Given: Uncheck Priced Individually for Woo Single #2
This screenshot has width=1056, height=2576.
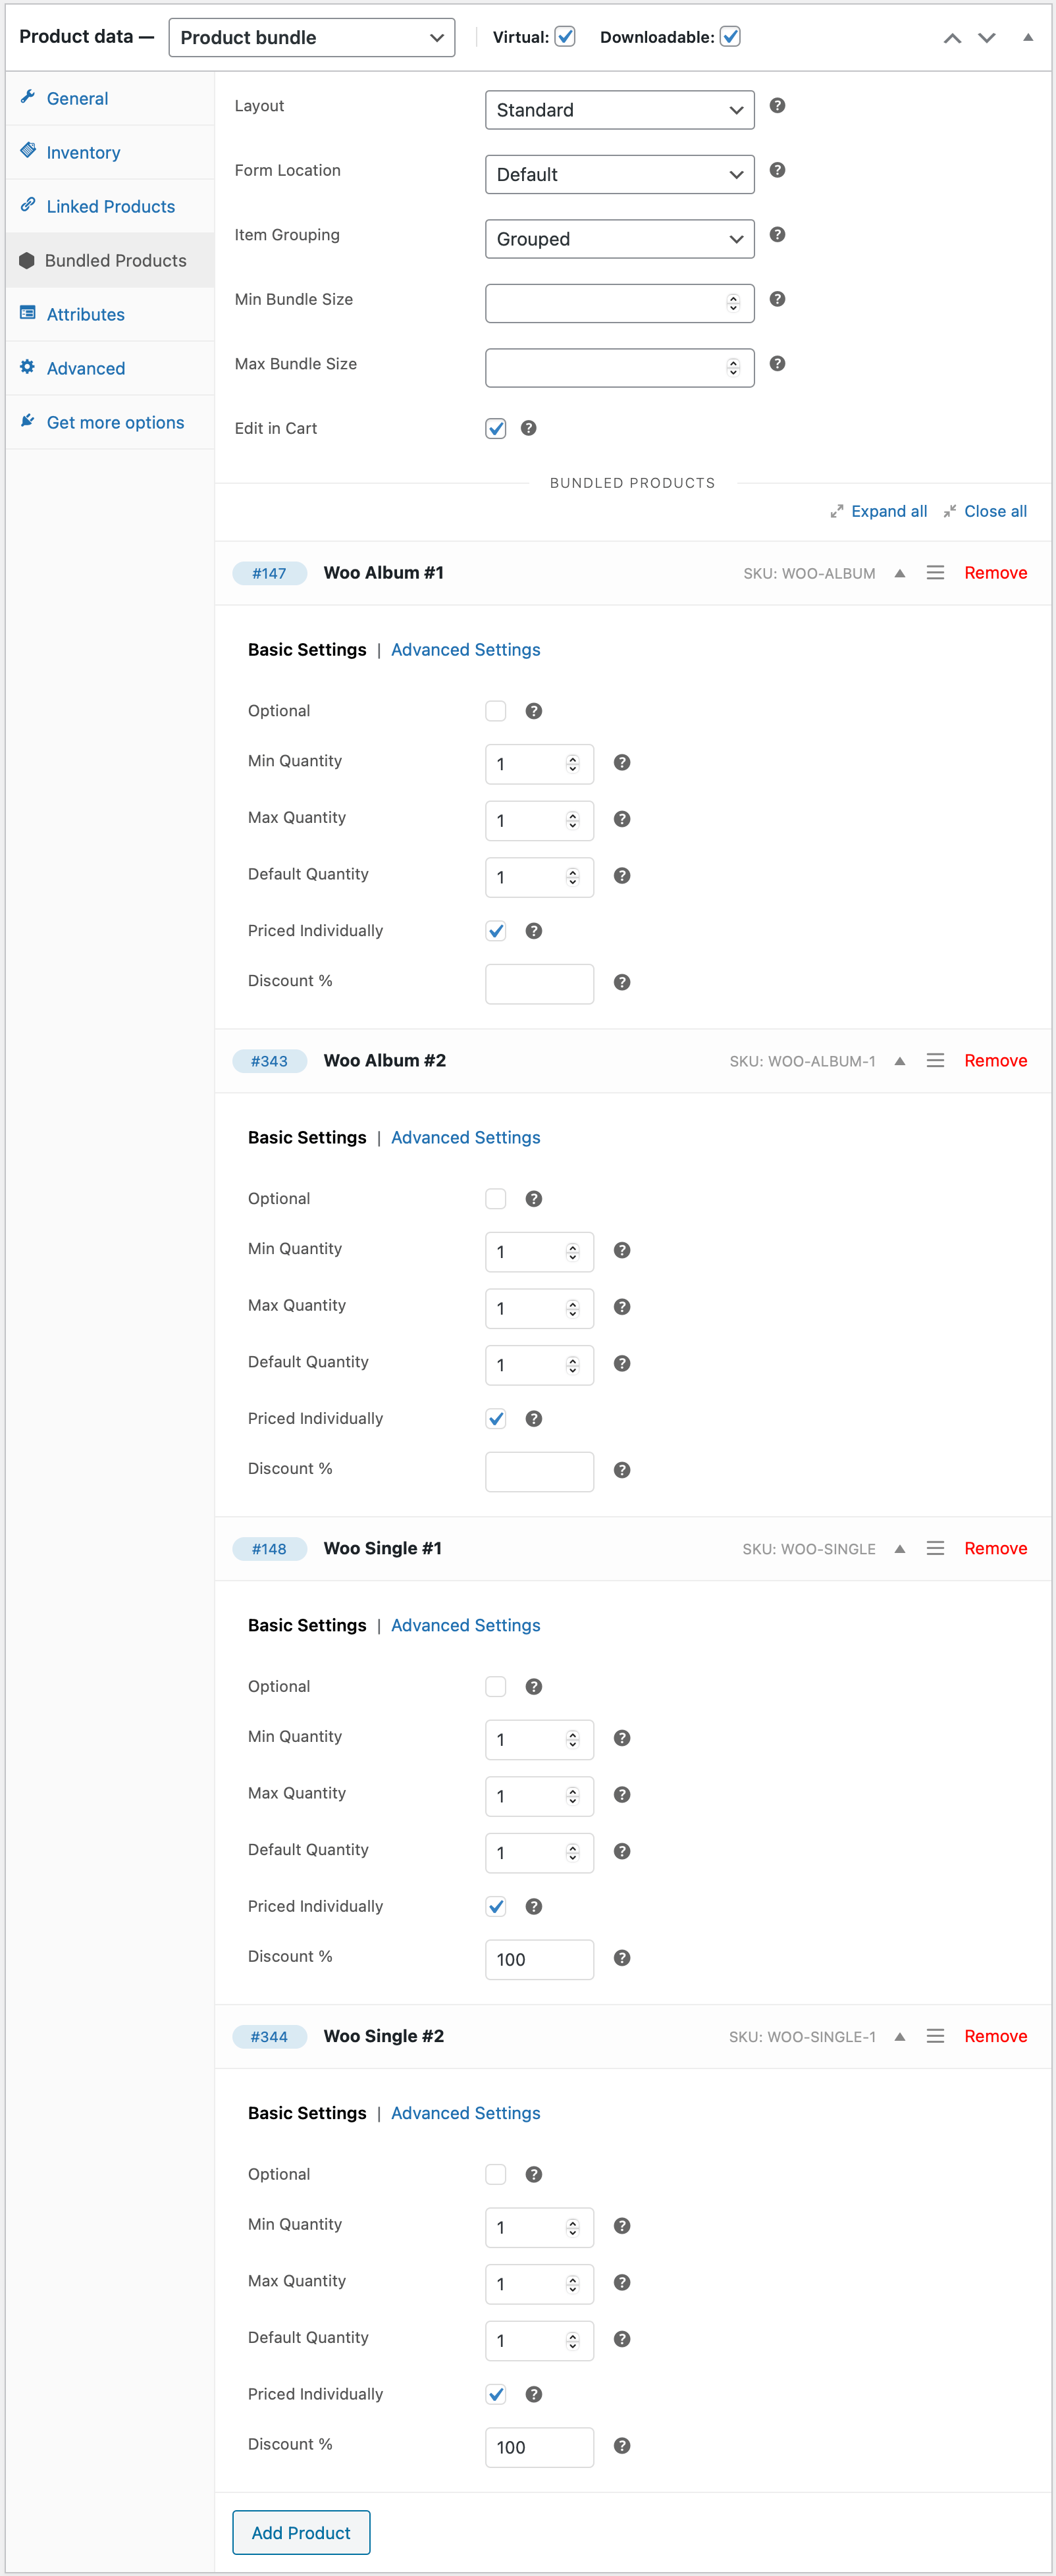Looking at the screenshot, I should pyautogui.click(x=496, y=2394).
